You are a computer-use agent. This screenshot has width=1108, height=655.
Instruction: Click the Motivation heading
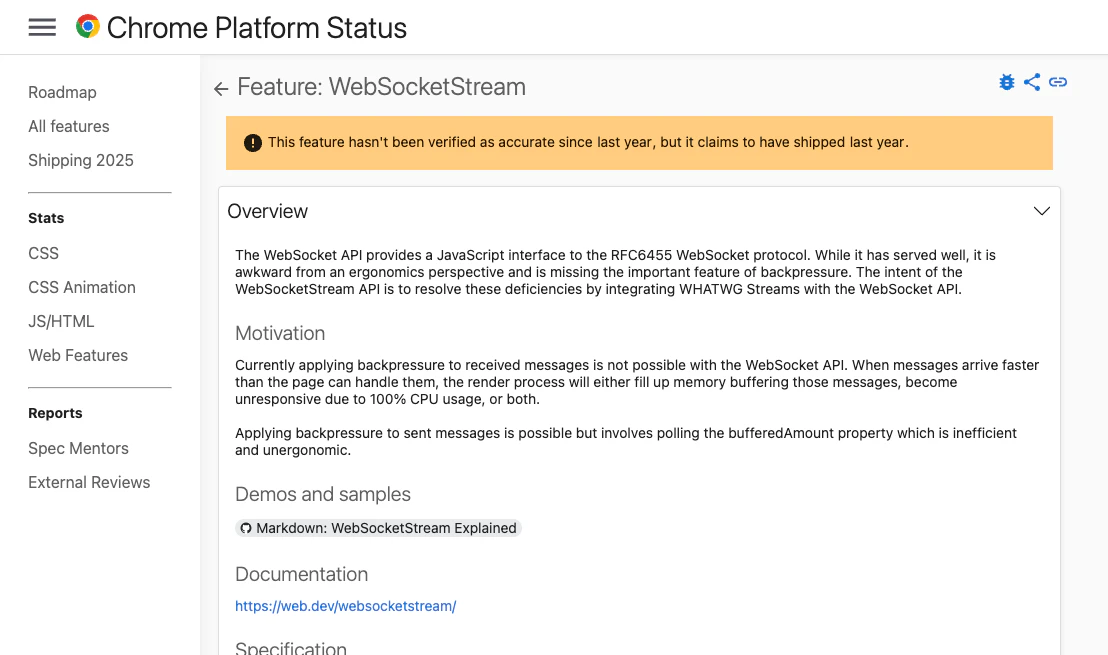click(280, 334)
